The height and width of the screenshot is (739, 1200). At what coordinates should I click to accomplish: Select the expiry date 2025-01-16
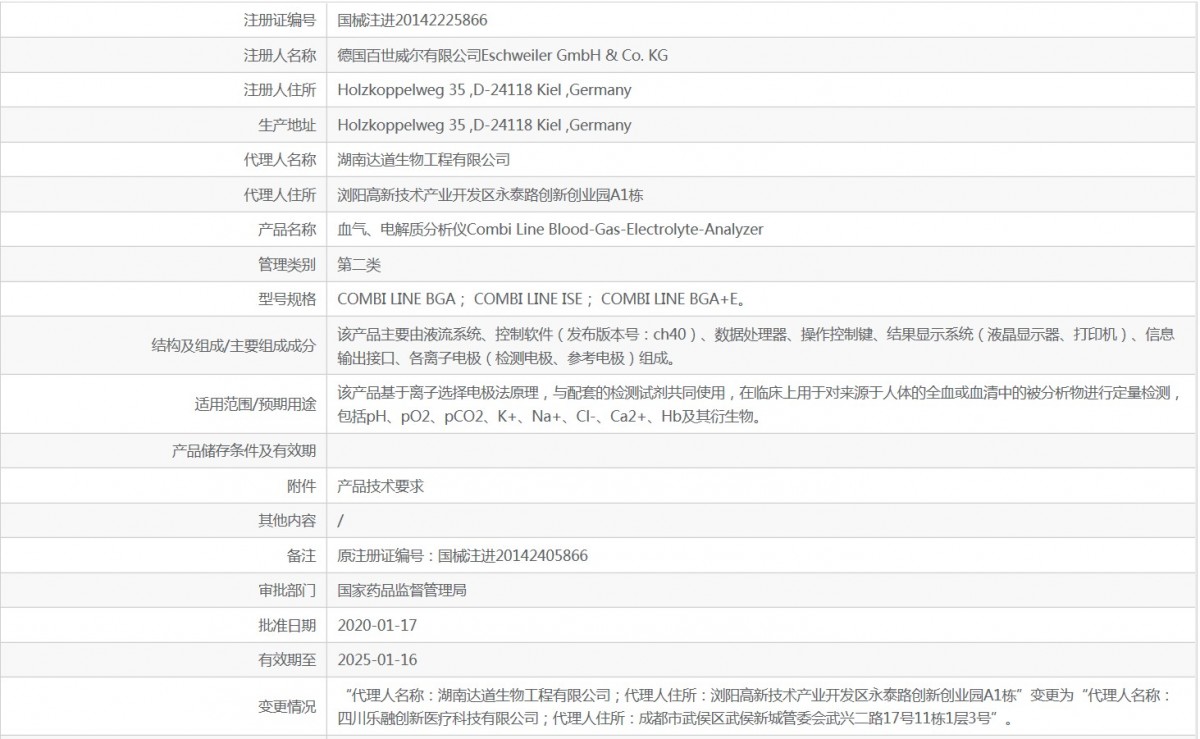377,660
